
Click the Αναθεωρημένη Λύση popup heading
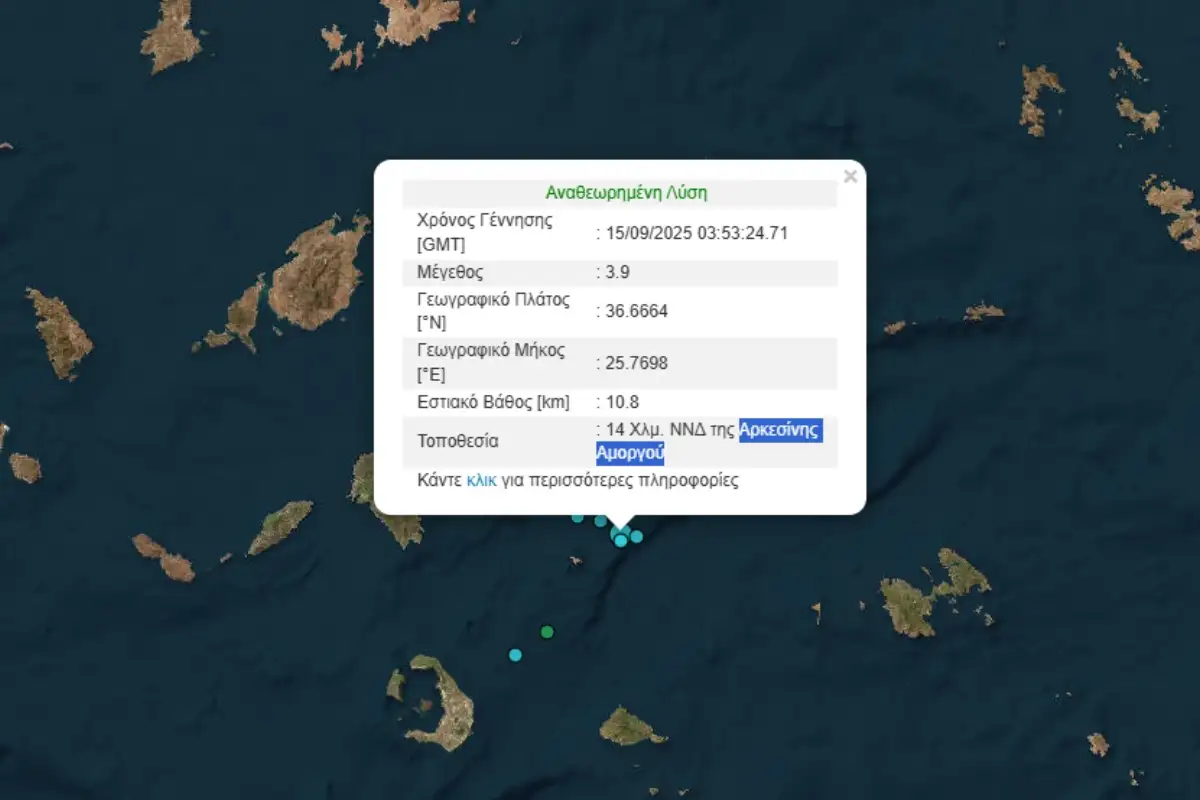click(626, 193)
